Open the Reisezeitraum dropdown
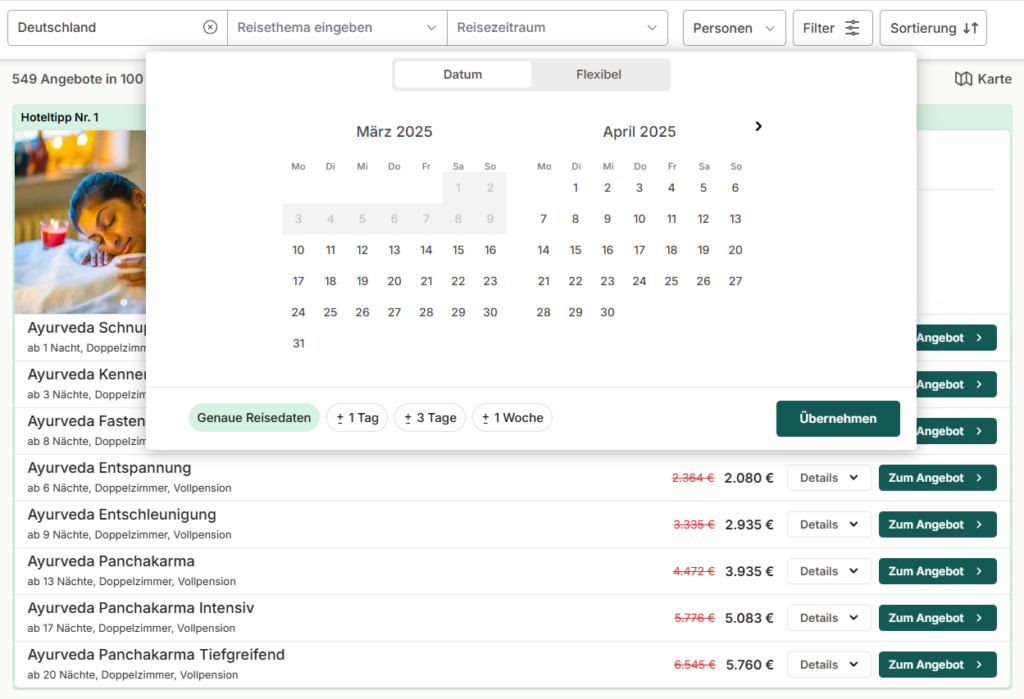1024x699 pixels. (556, 28)
